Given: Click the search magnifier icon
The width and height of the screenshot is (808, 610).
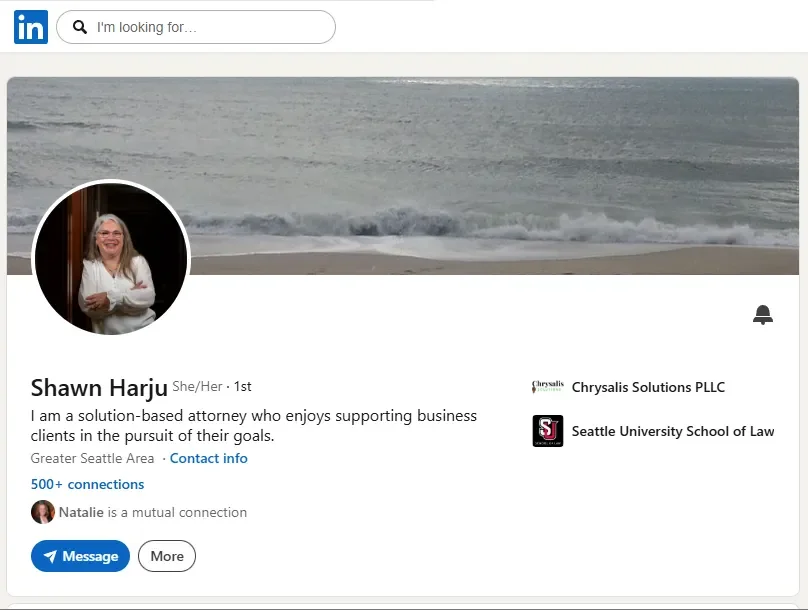Looking at the screenshot, I should coord(79,27).
